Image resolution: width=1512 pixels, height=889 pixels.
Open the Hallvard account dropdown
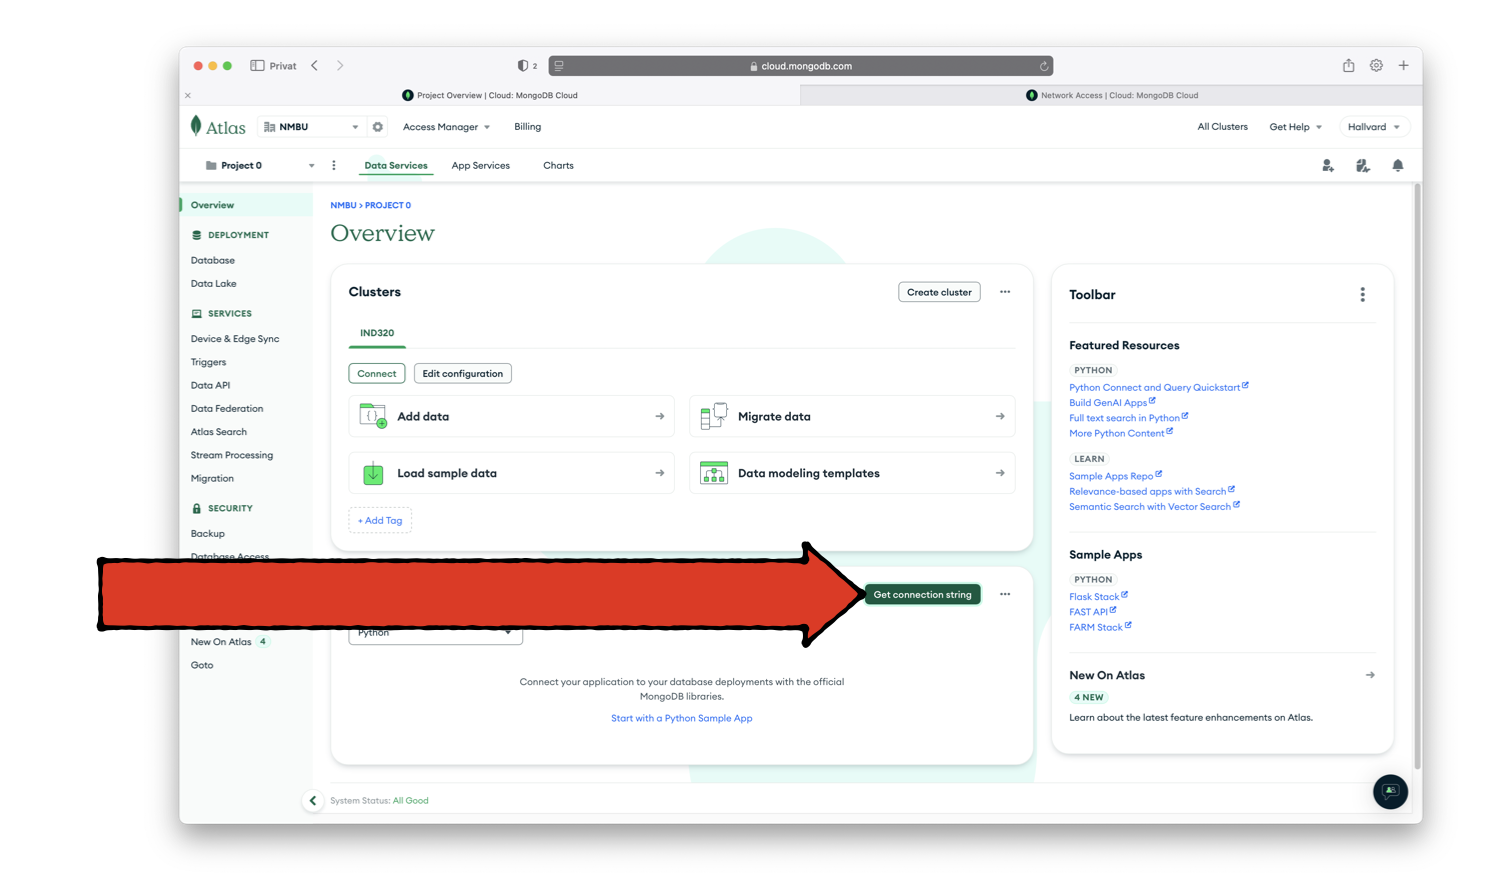1373,127
